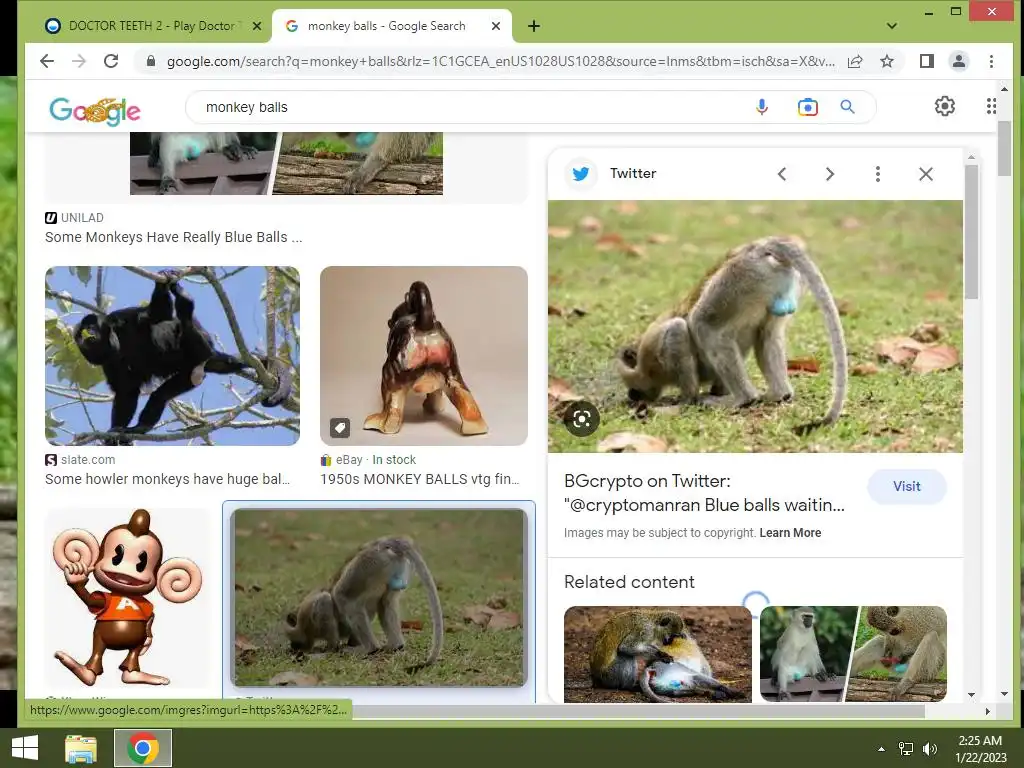Click product tag icon on eBay image

(340, 428)
